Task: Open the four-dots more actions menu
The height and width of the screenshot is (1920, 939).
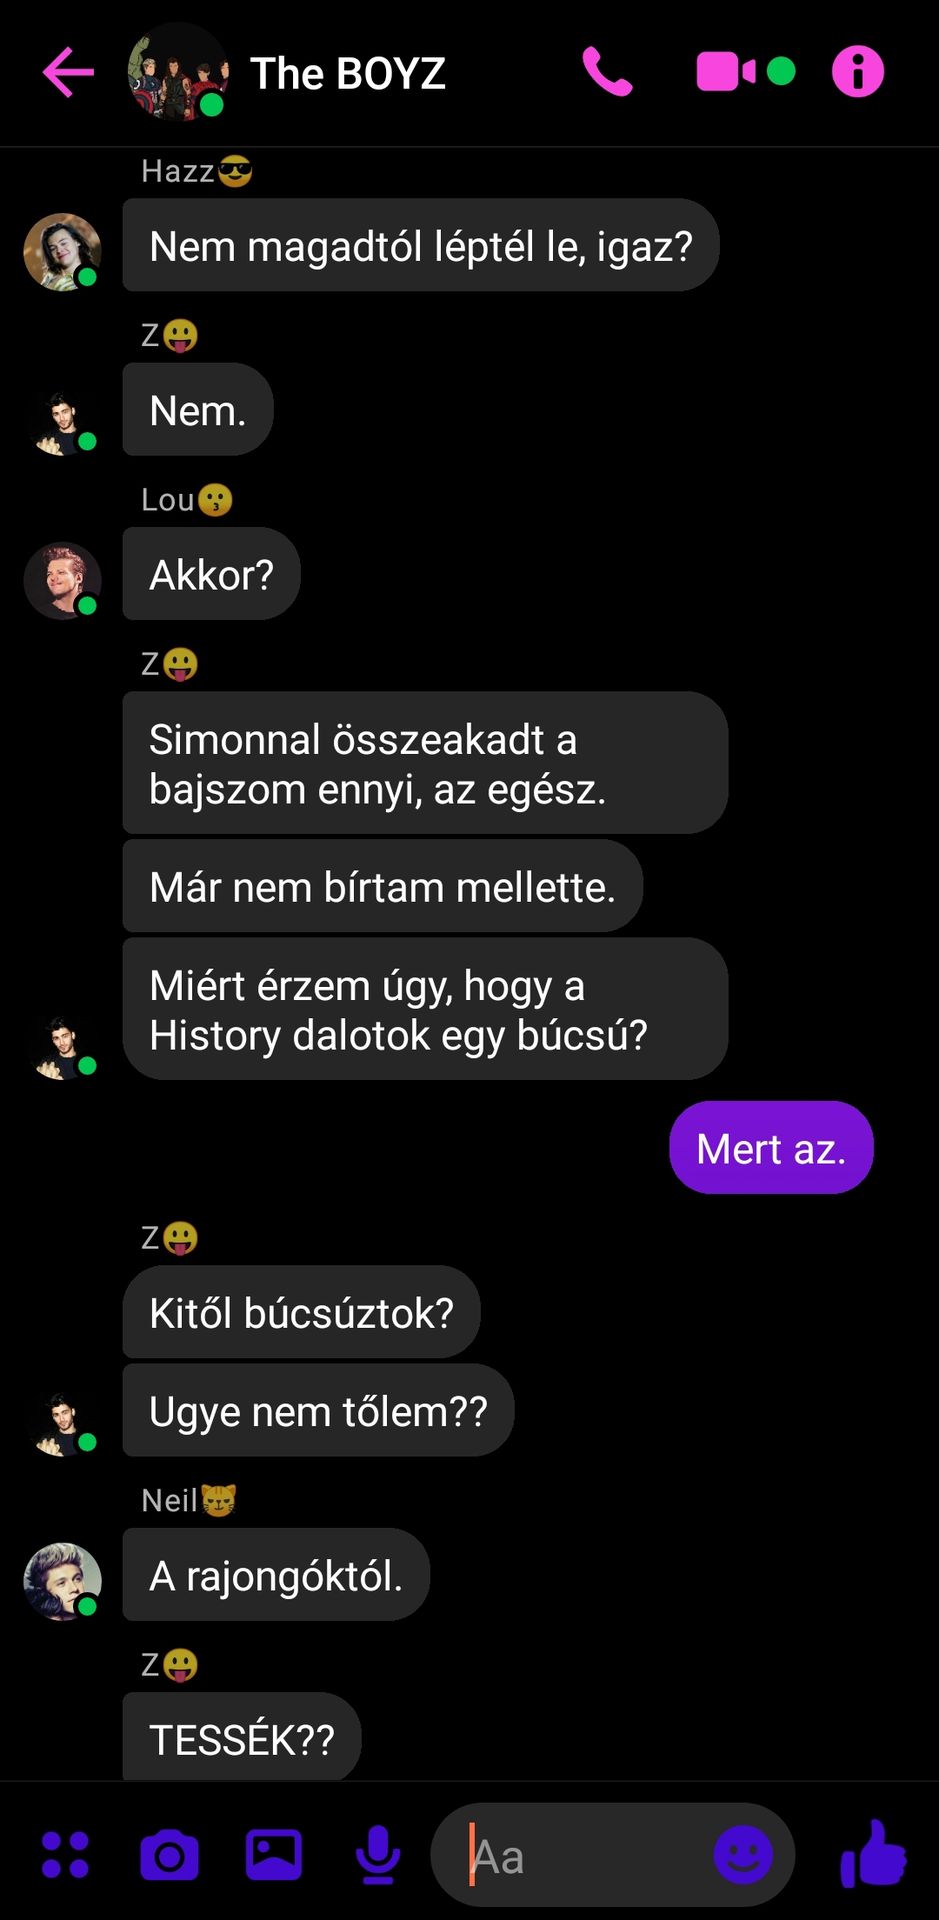Action: click(x=65, y=1855)
